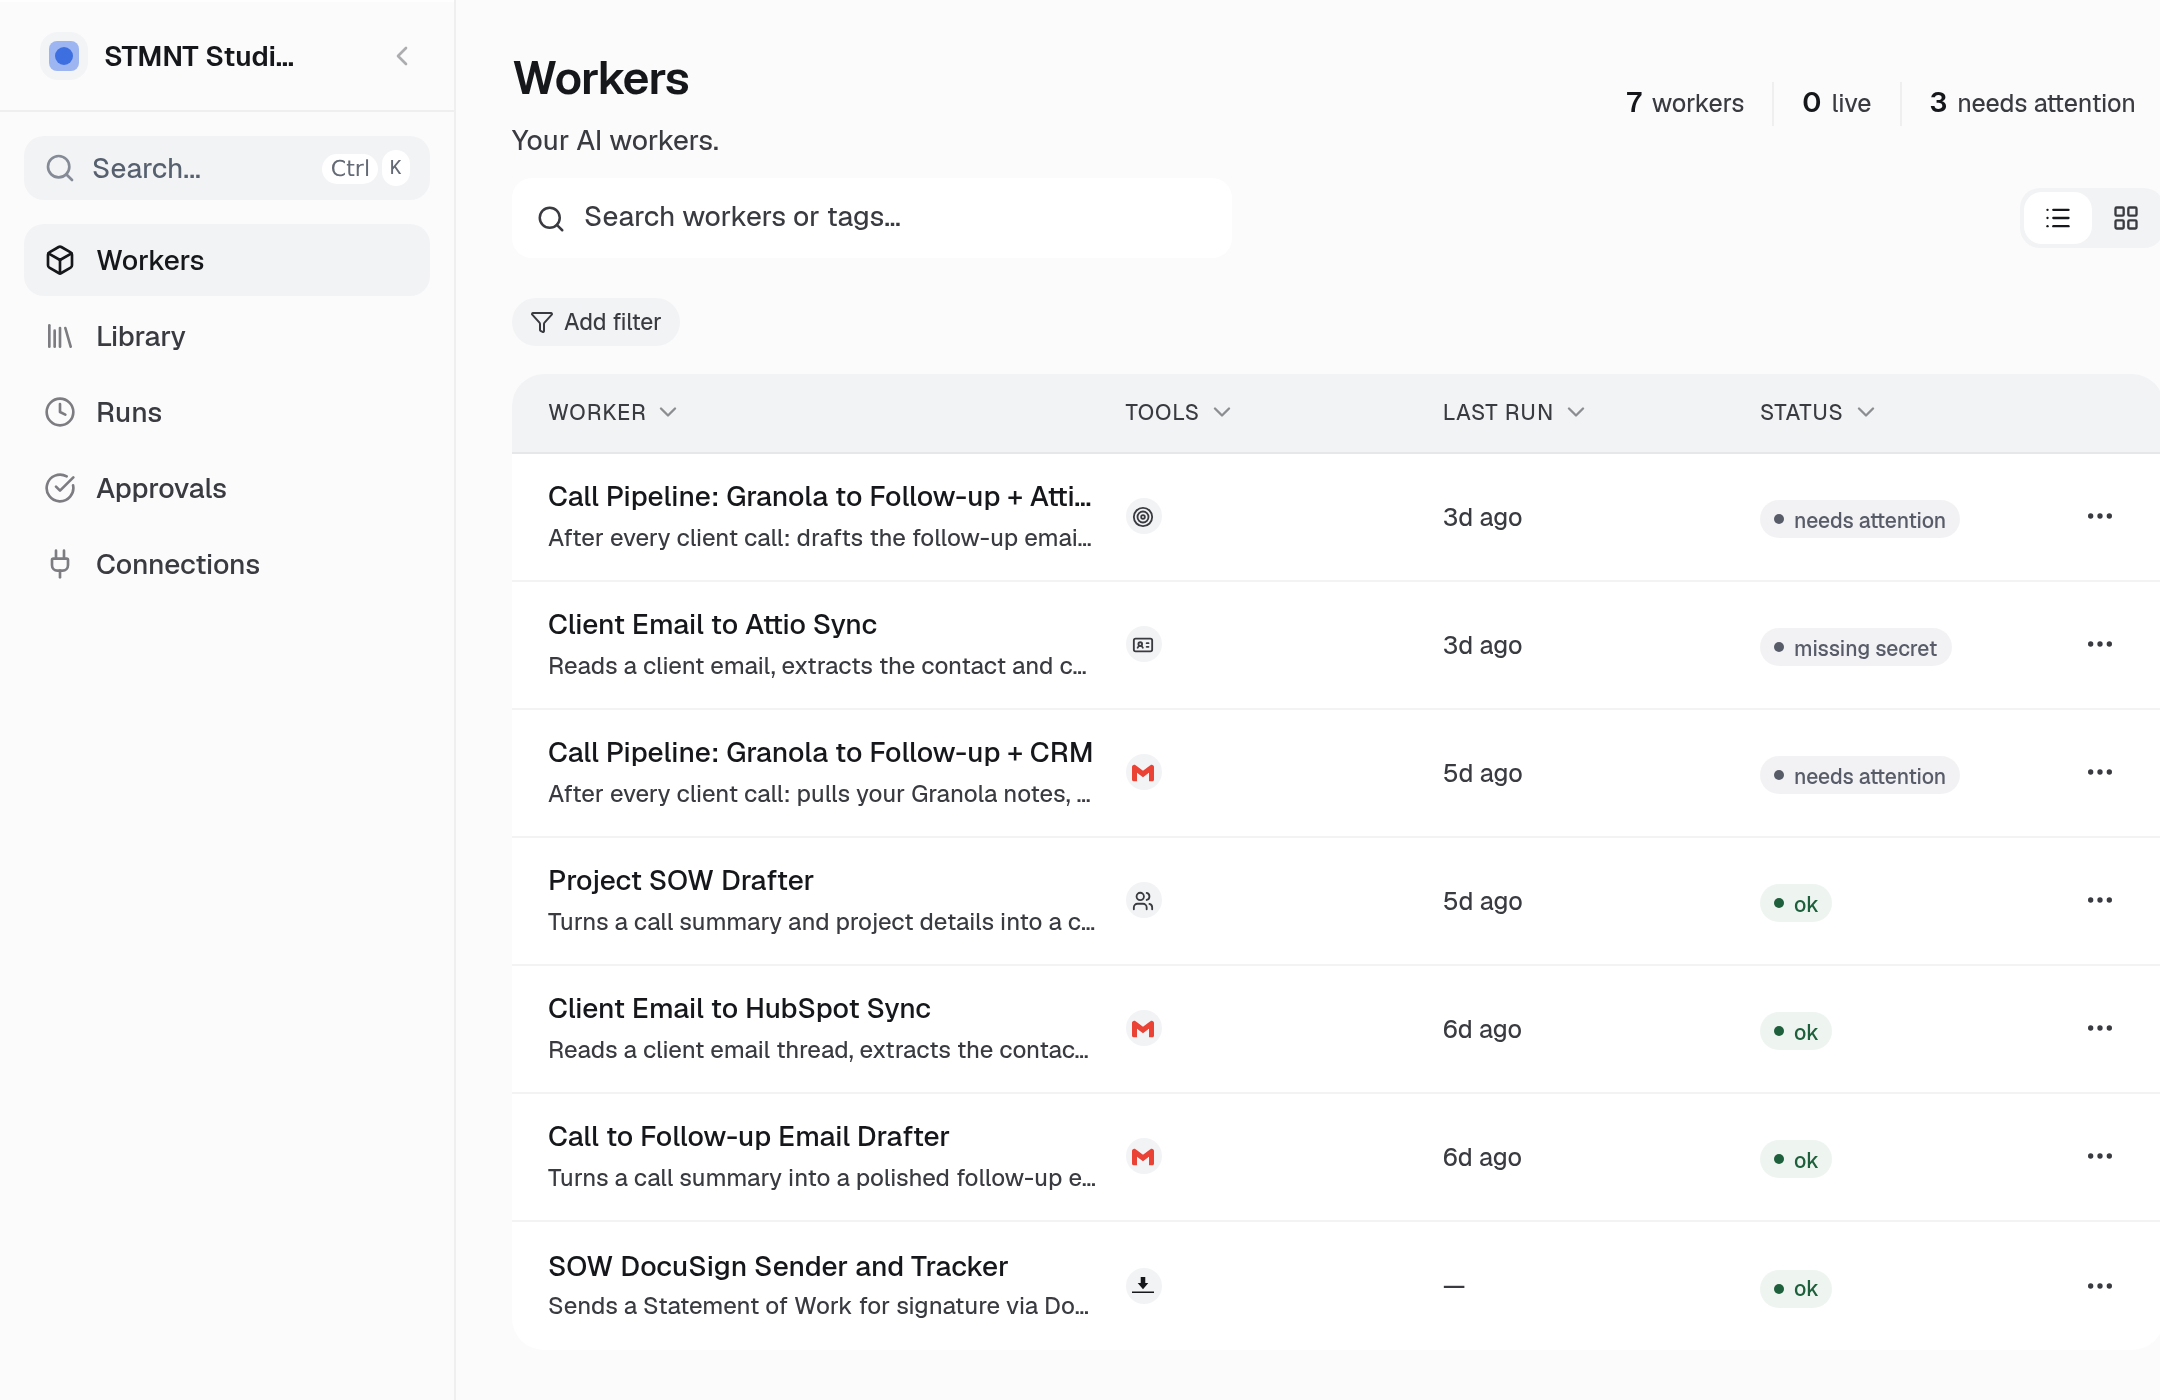Screen dimensions: 2160x1400
Task: Open the Client Email to HubSpot Sync worker
Action: click(x=739, y=1009)
